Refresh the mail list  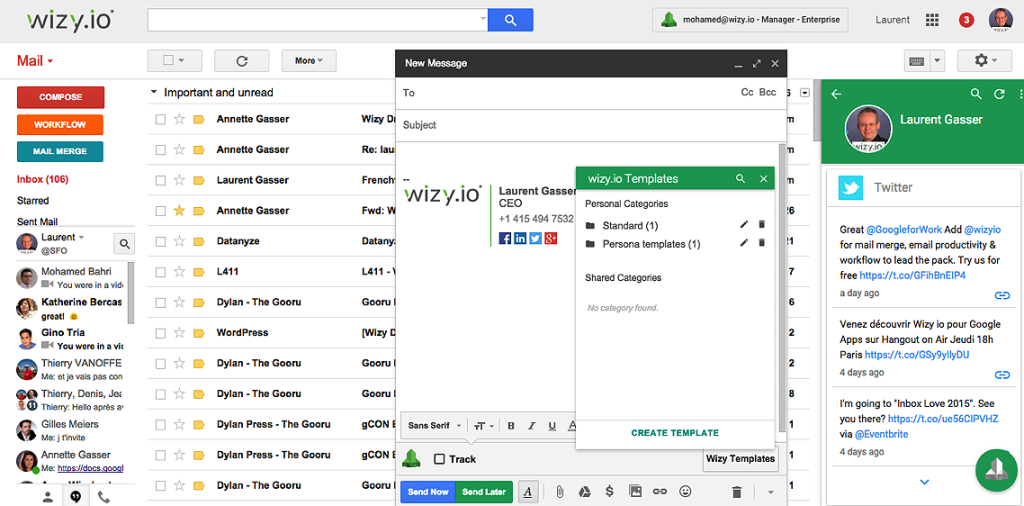click(242, 61)
